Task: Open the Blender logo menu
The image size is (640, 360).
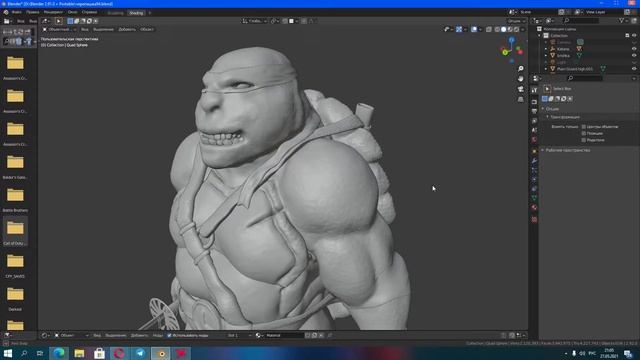Action: pos(6,12)
